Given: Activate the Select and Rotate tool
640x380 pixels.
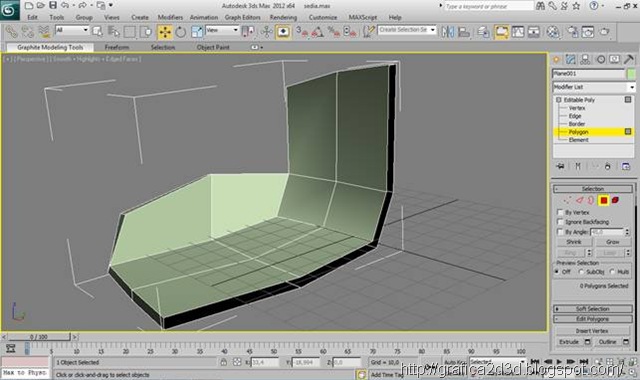Looking at the screenshot, I should tap(181, 32).
